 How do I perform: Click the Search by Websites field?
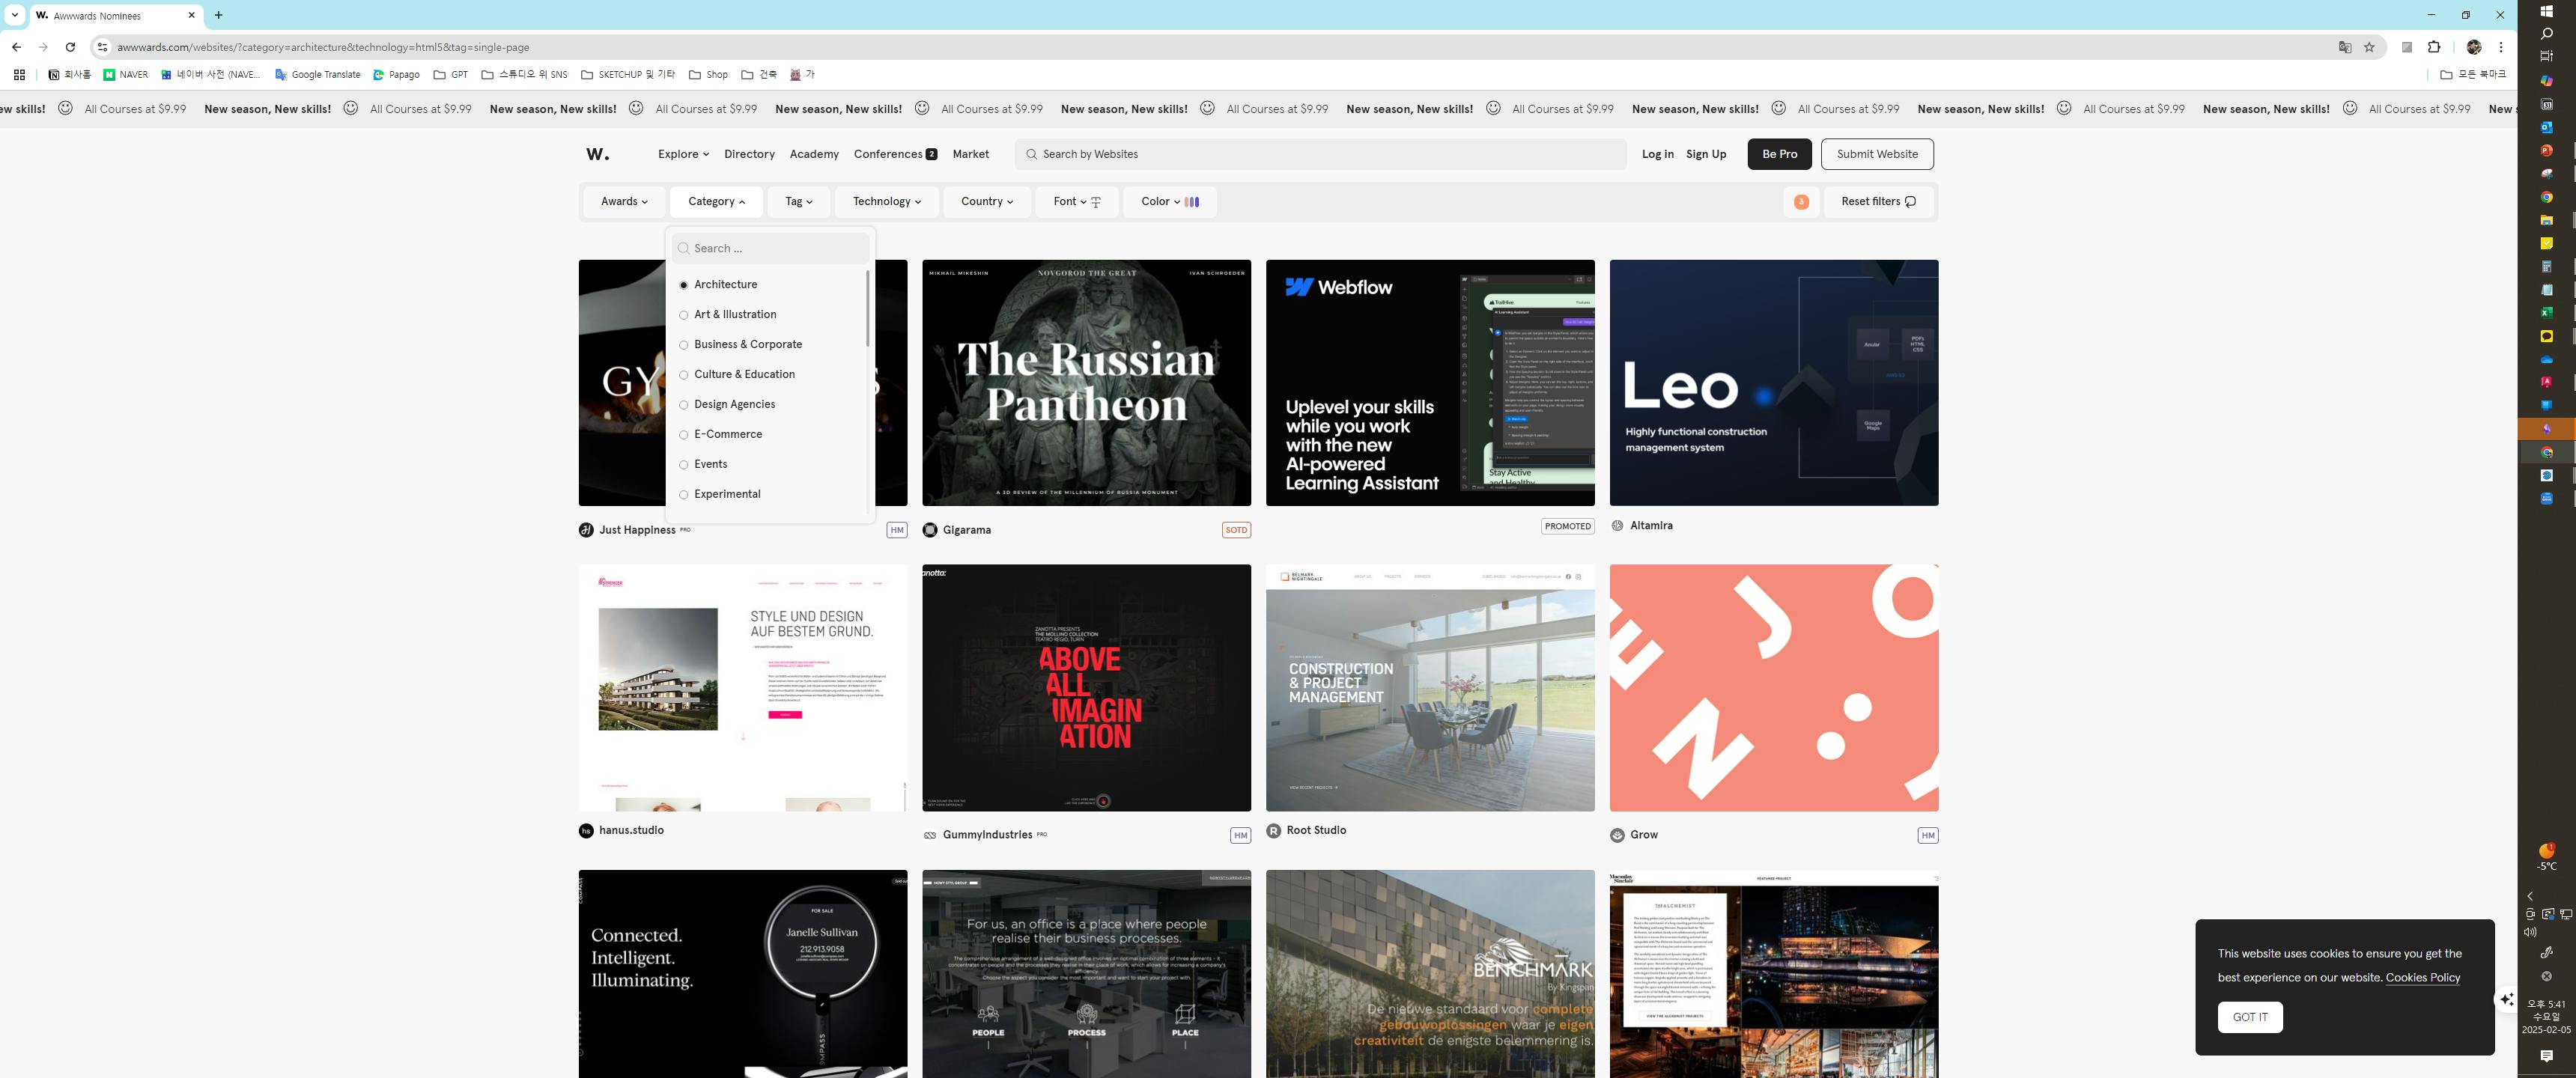click(x=1320, y=154)
